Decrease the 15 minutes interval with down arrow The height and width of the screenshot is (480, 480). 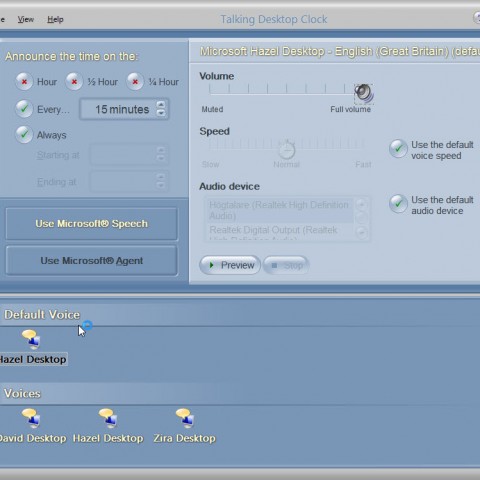[161, 113]
